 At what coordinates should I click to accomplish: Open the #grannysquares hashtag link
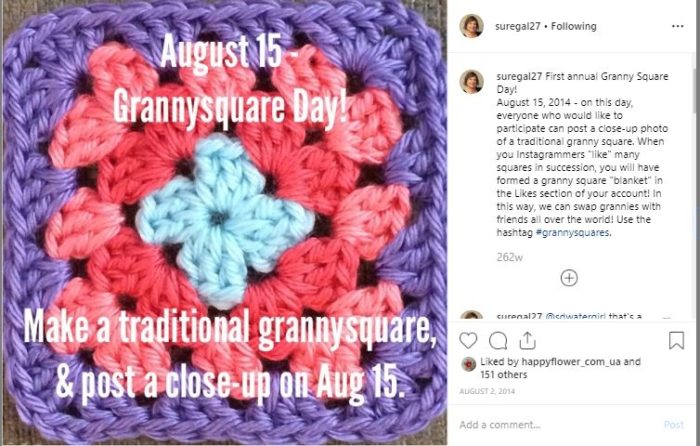pyautogui.click(x=572, y=233)
